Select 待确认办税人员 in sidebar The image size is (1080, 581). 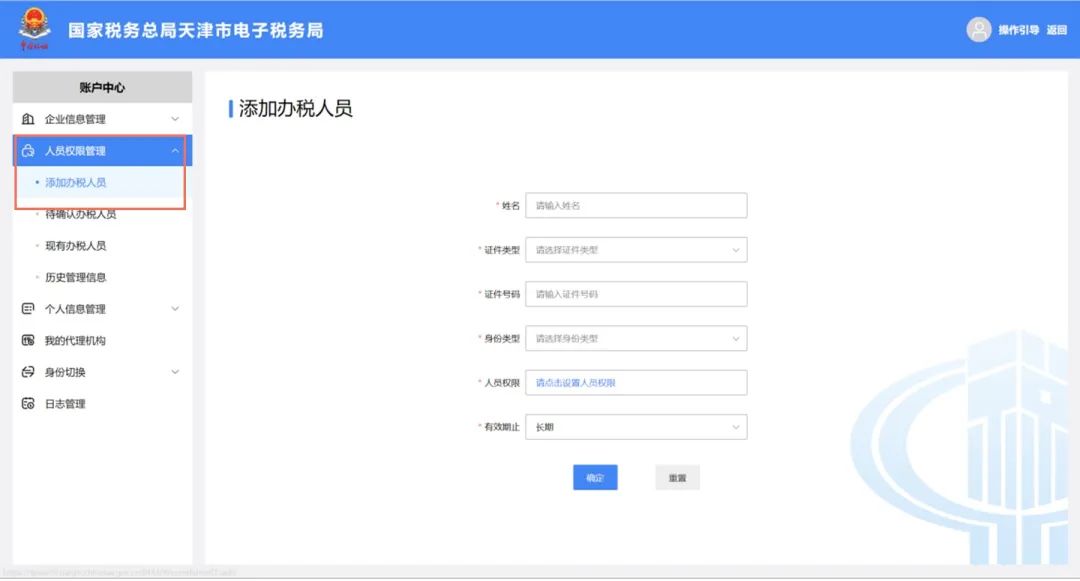[80, 214]
